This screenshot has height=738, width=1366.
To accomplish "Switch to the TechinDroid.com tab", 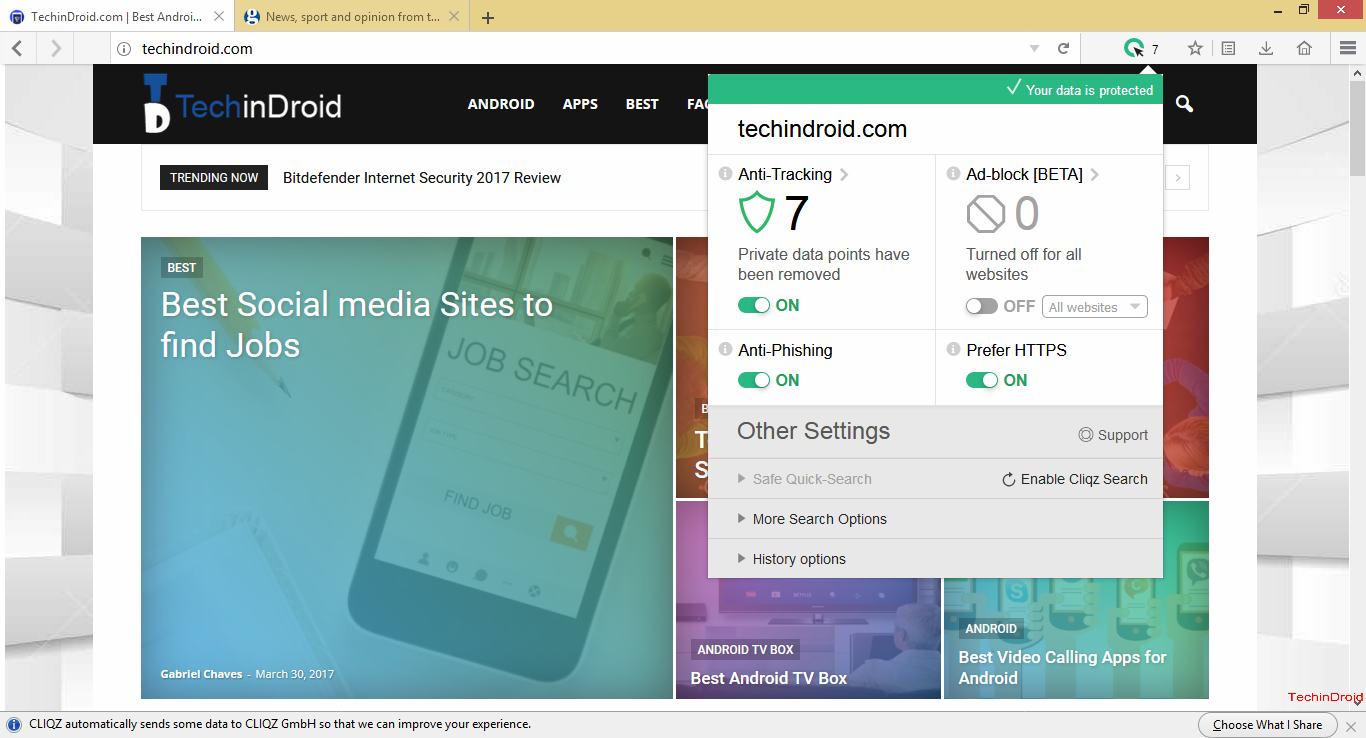I will pyautogui.click(x=118, y=17).
